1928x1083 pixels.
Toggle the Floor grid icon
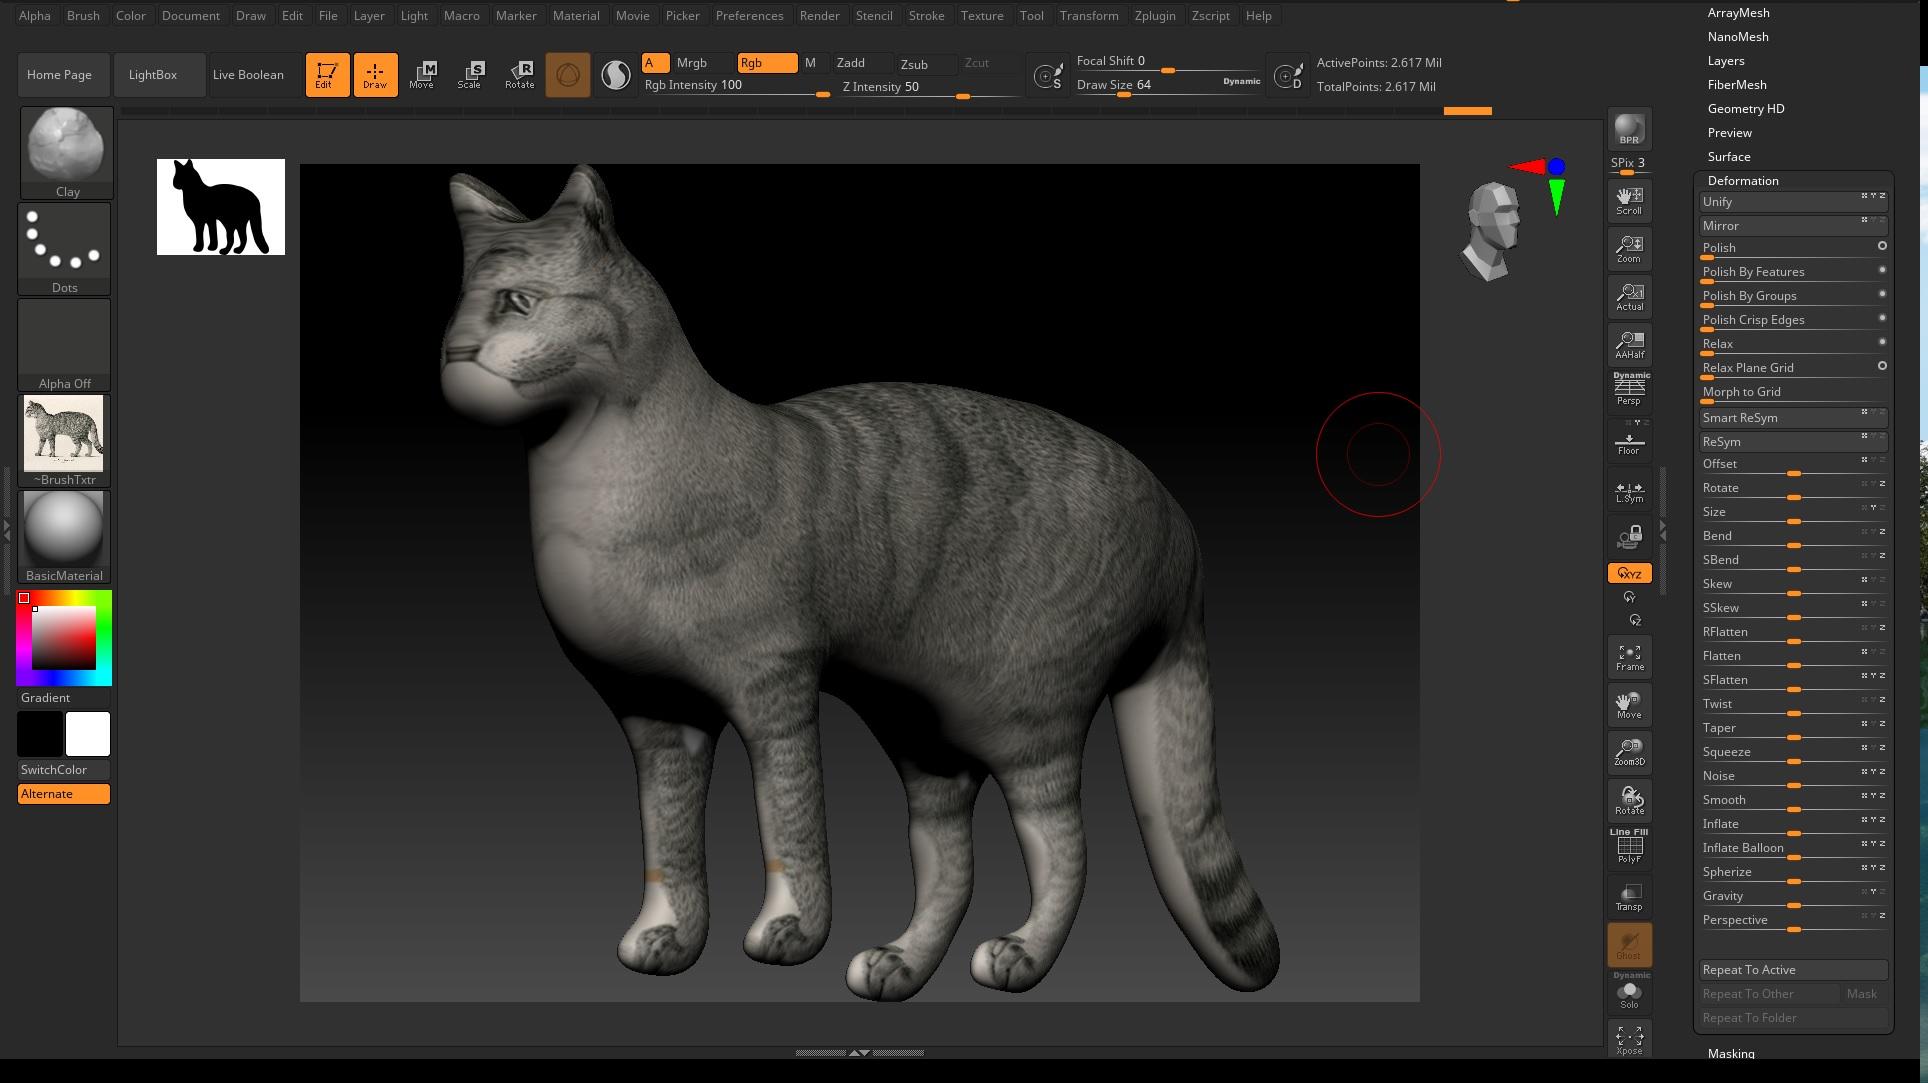click(1629, 443)
